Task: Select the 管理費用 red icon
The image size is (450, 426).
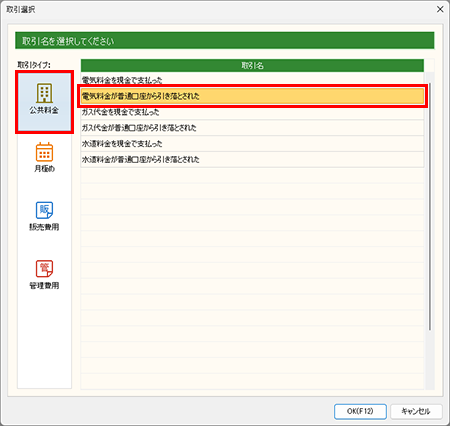Action: pyautogui.click(x=44, y=268)
